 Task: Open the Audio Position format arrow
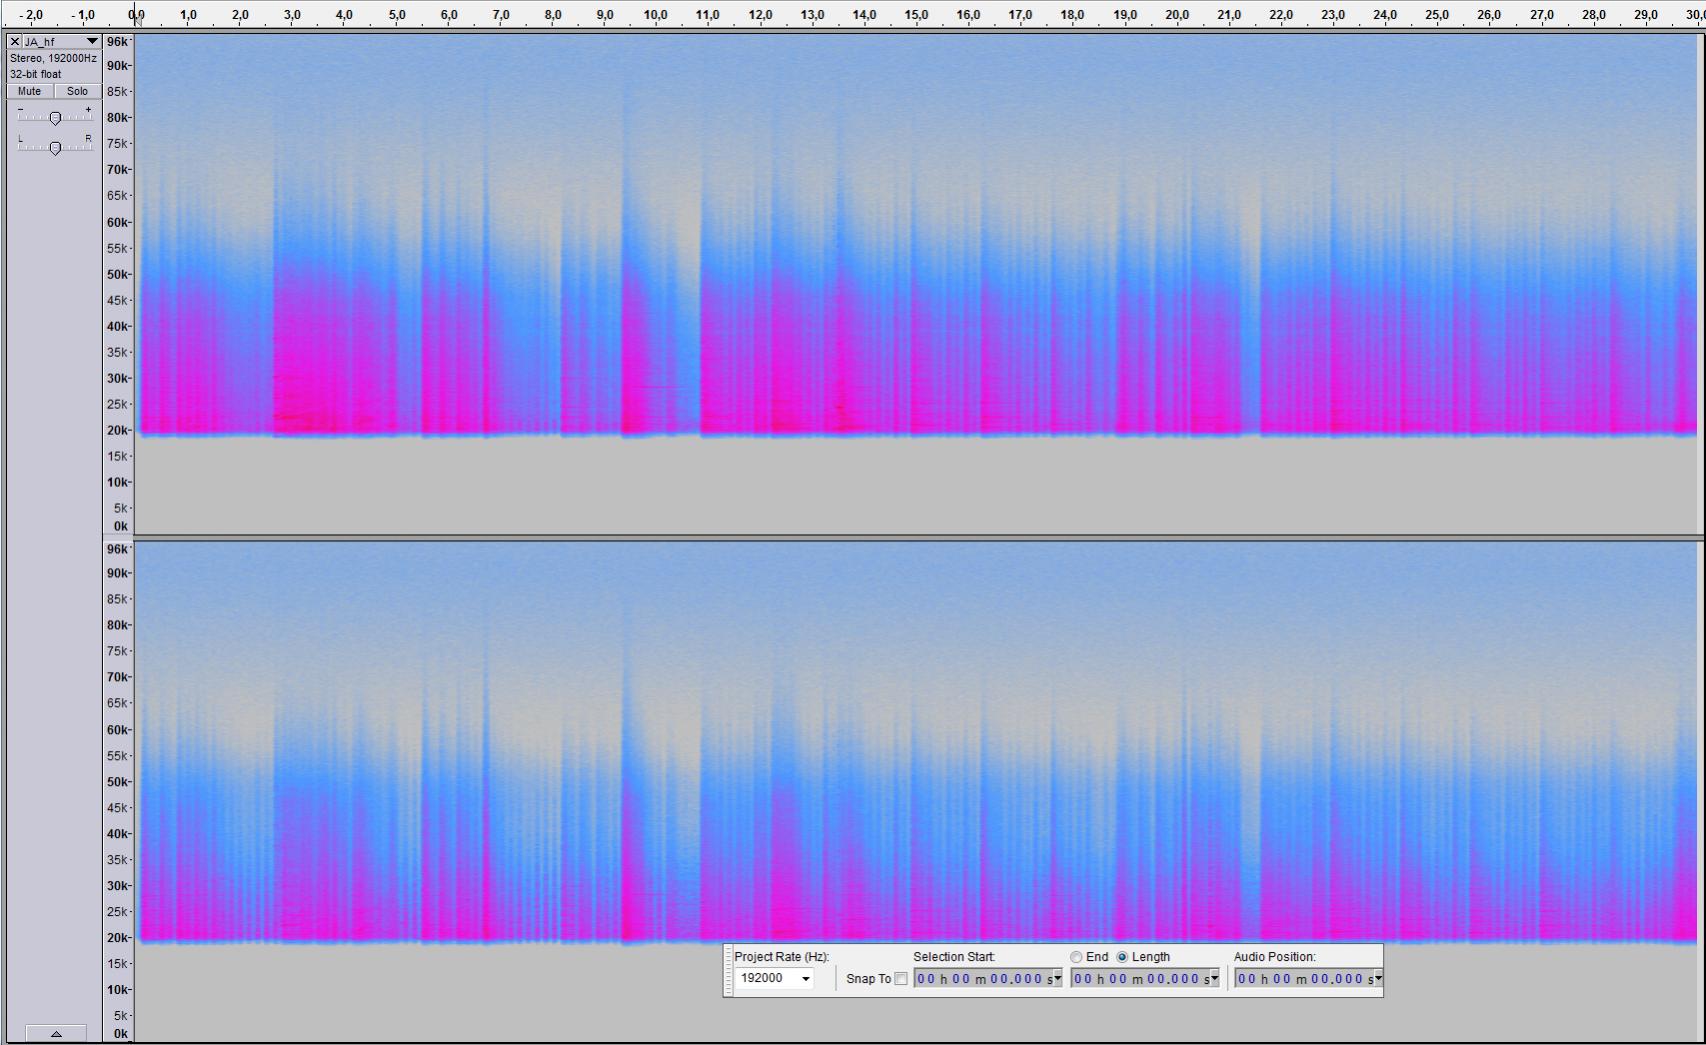1379,979
